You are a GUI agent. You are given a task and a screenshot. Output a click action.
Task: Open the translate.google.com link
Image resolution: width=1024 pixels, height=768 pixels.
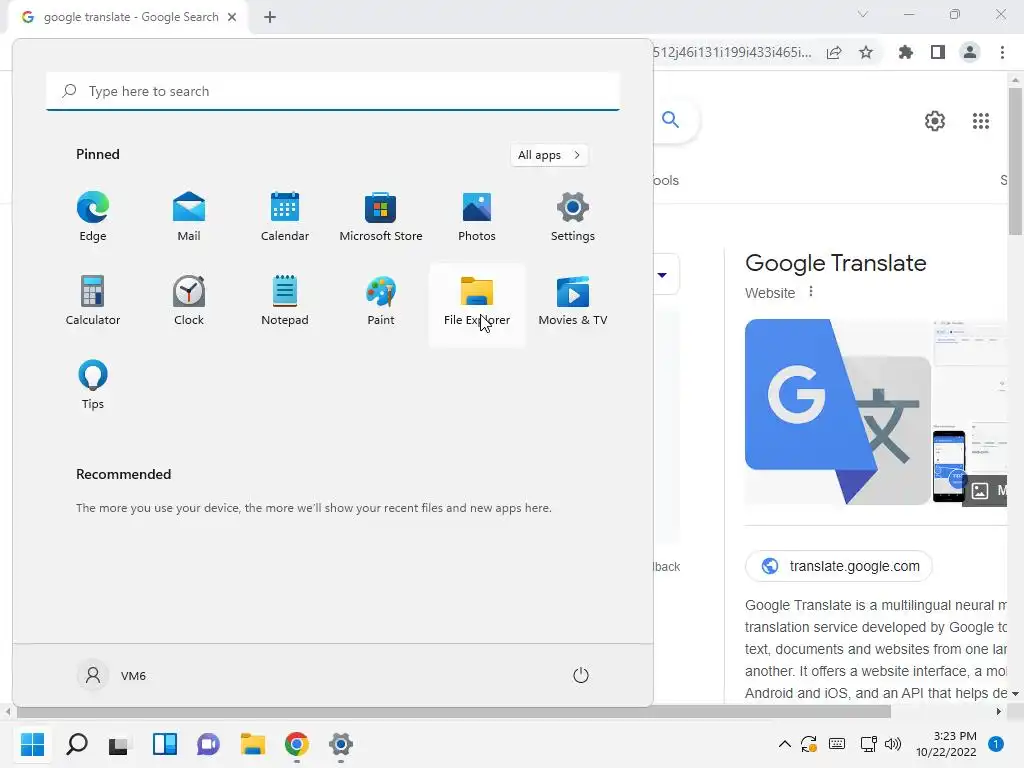(839, 566)
